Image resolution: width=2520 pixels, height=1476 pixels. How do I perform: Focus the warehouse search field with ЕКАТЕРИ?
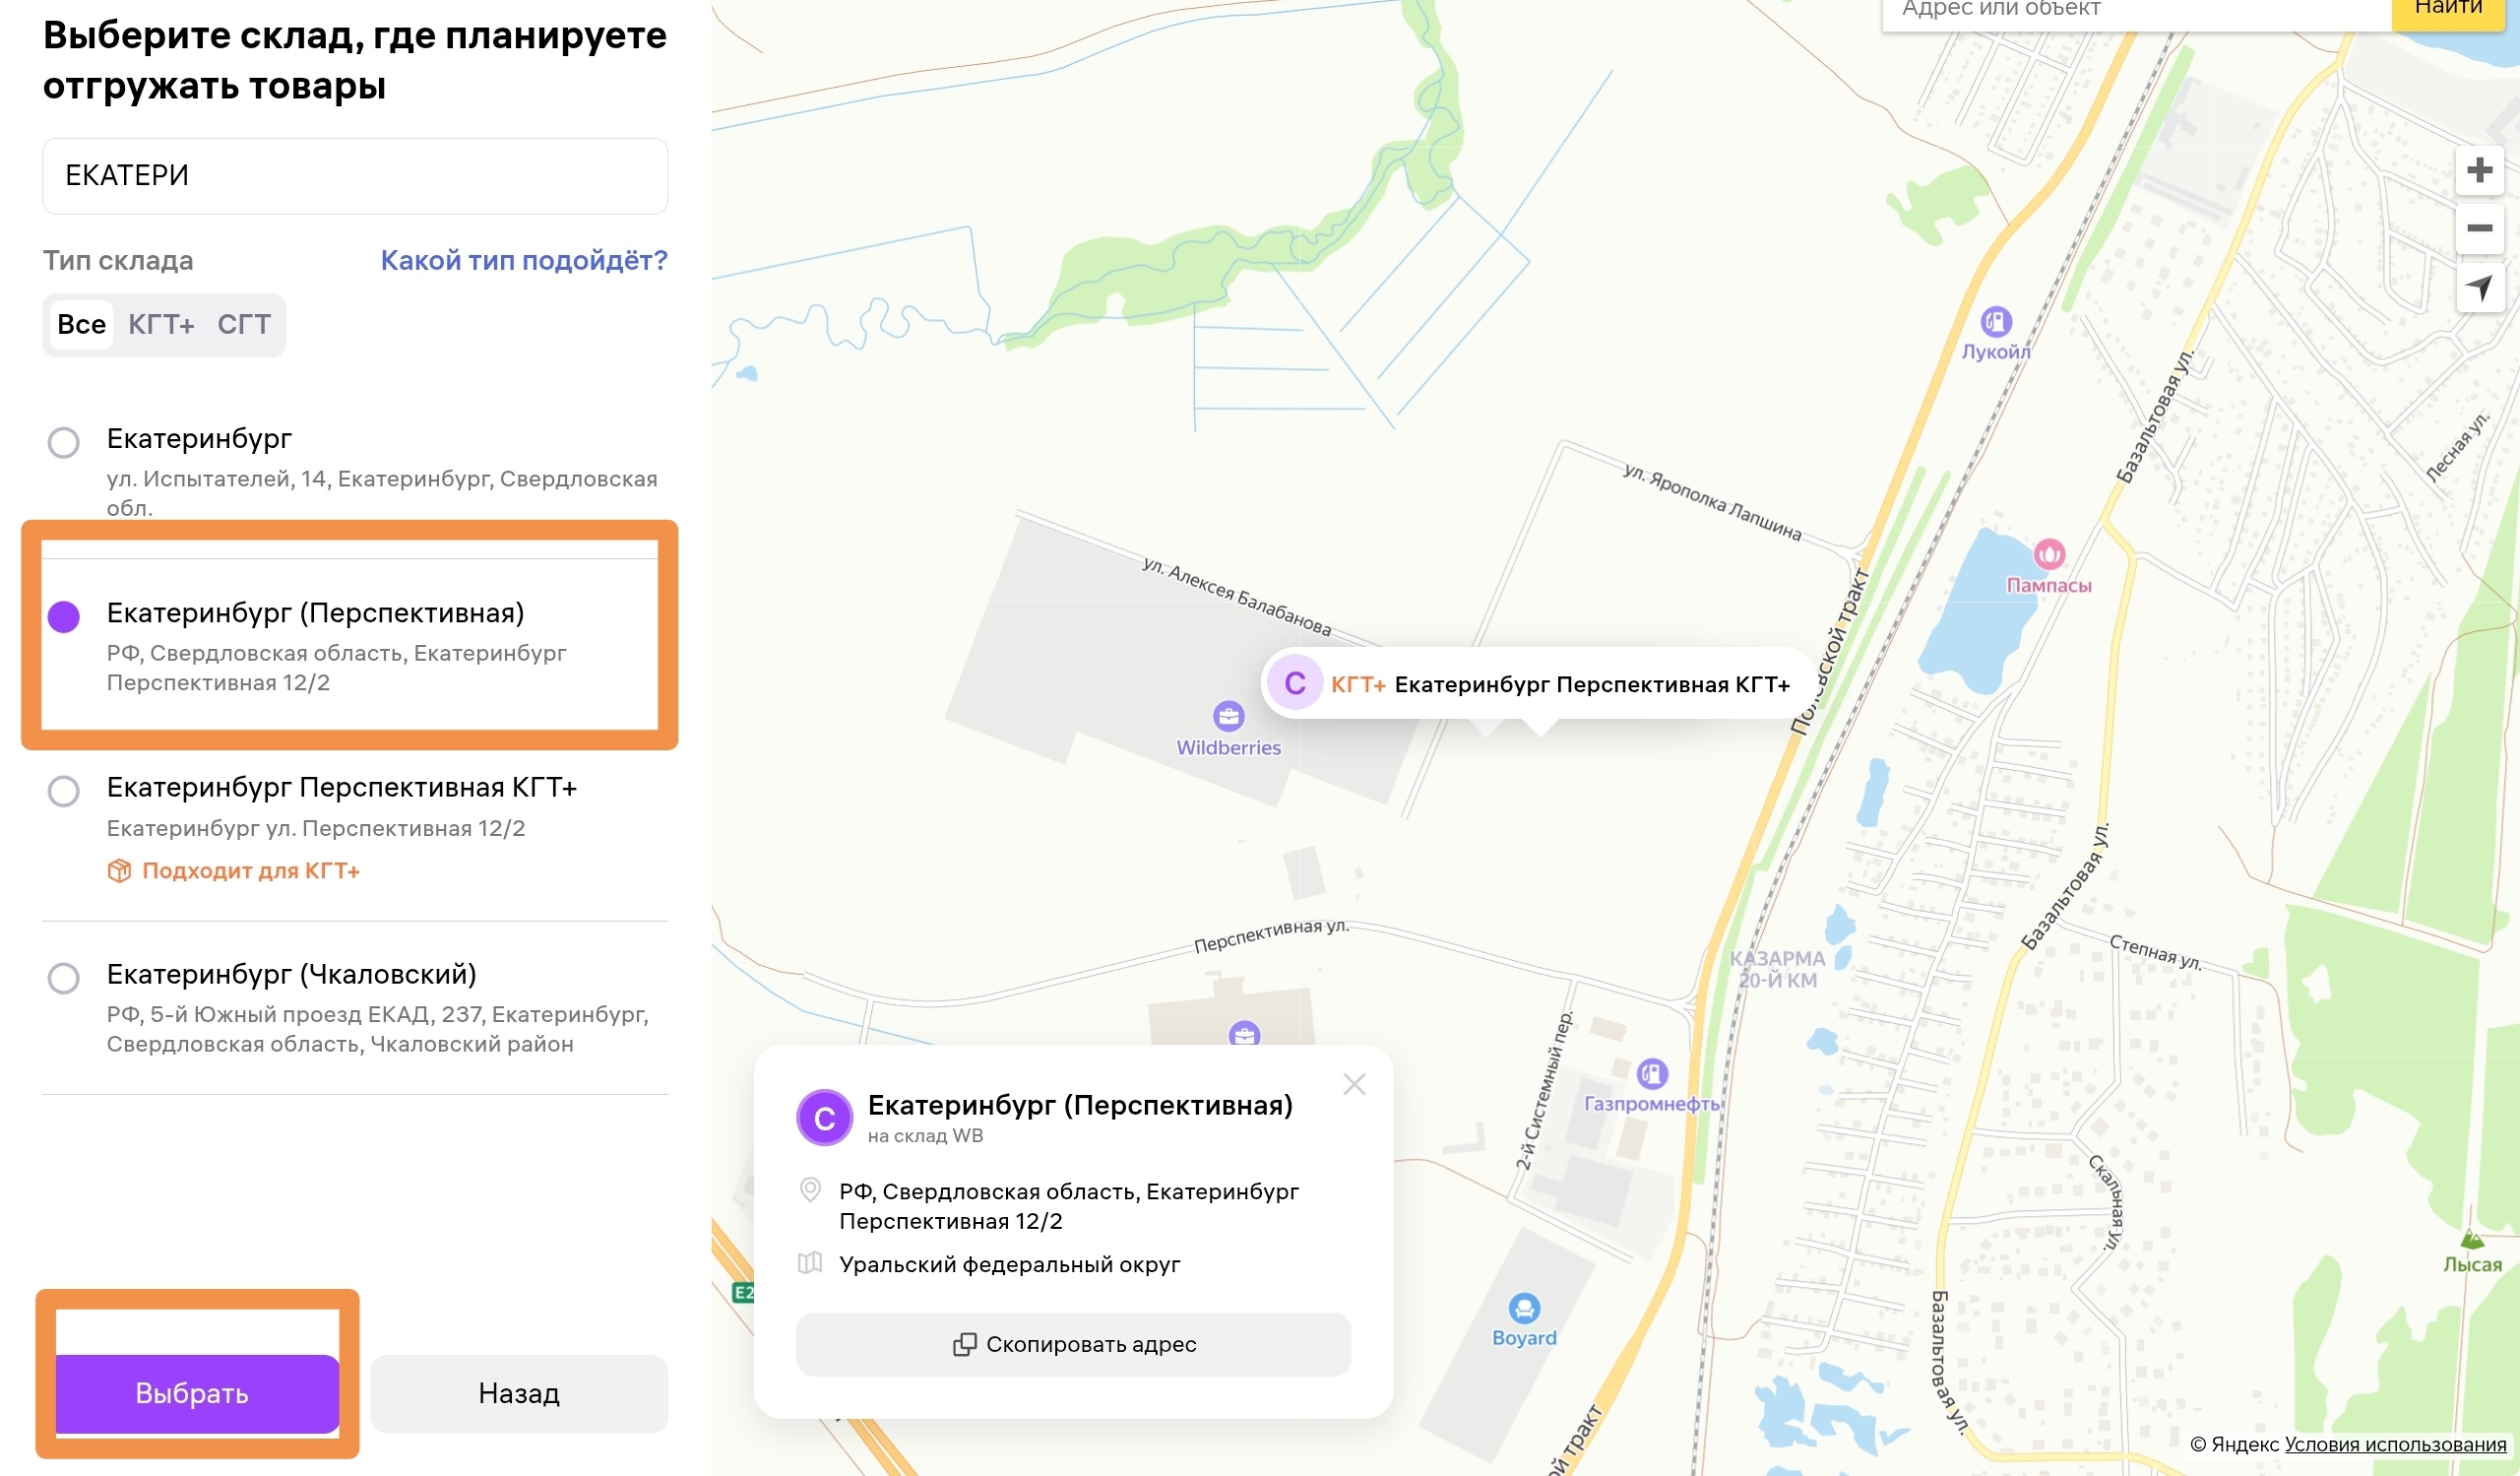(x=355, y=176)
